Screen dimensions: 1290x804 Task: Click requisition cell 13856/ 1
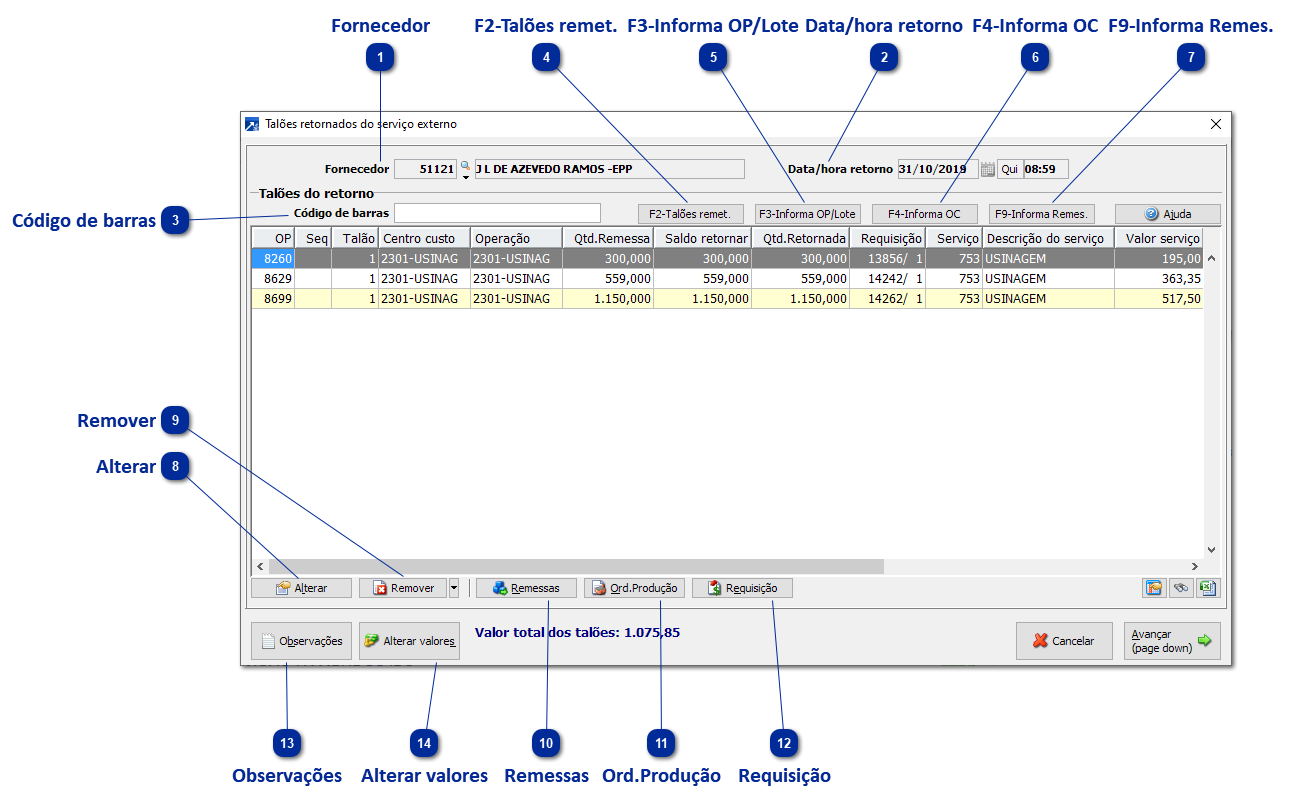point(887,258)
